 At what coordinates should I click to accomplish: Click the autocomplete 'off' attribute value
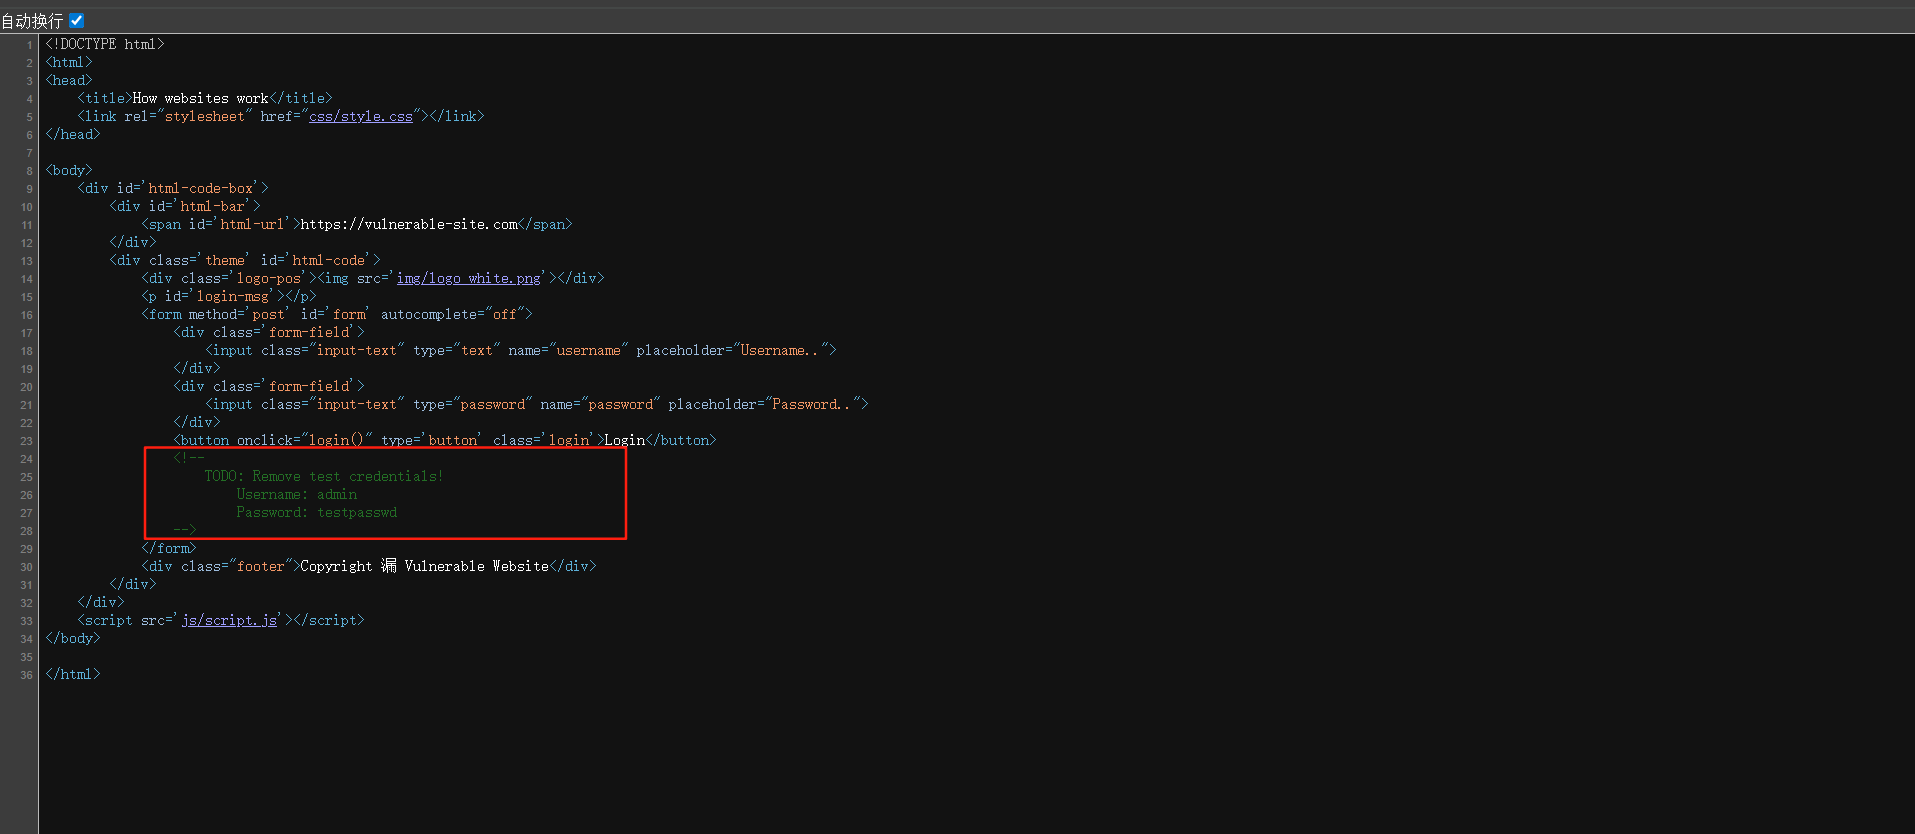(x=505, y=315)
